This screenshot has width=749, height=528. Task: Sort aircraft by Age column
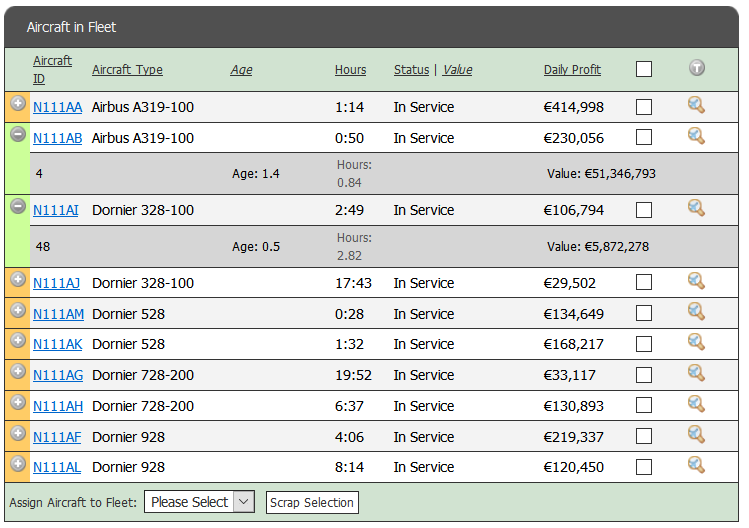point(241,70)
